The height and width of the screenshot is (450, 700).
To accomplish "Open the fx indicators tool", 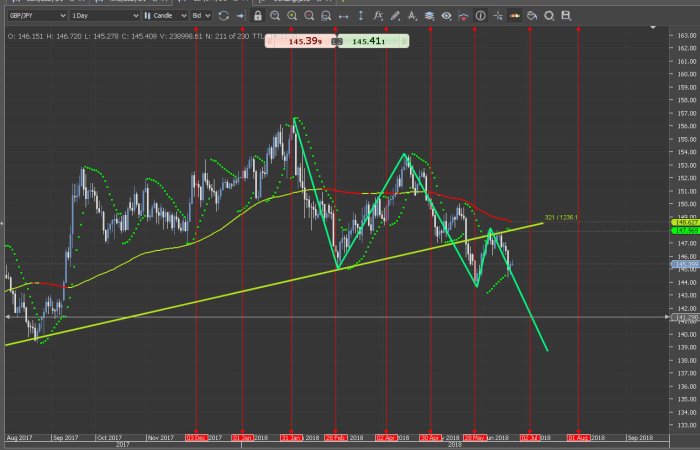I will point(378,16).
